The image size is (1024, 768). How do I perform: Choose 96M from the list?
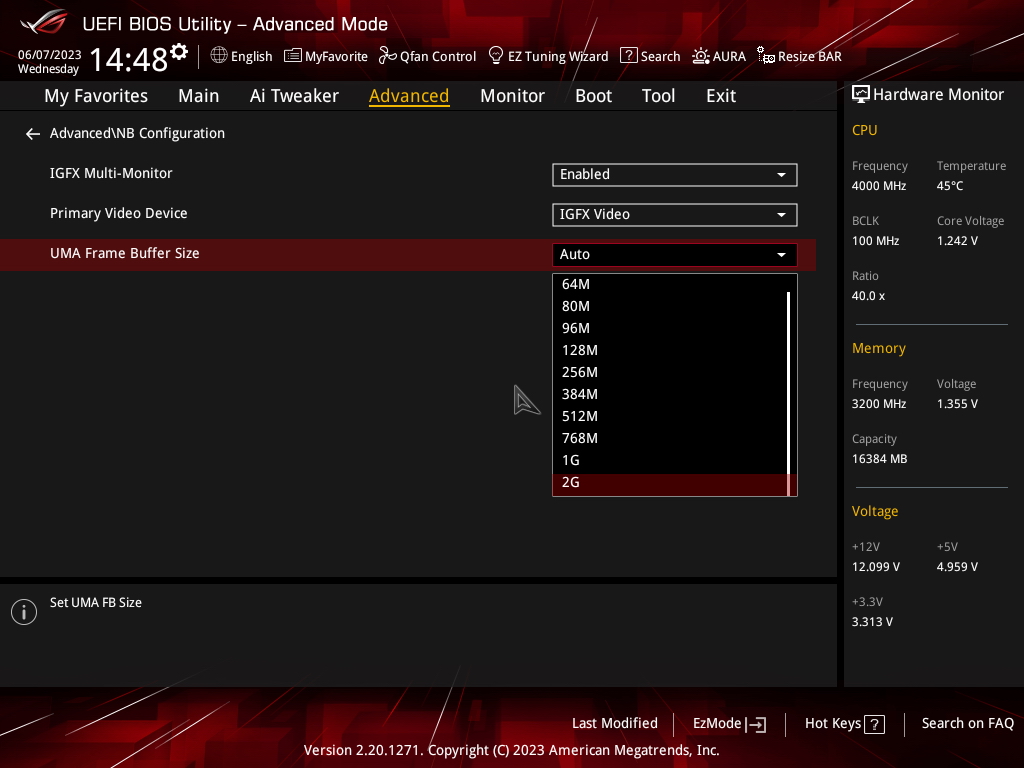coord(670,328)
